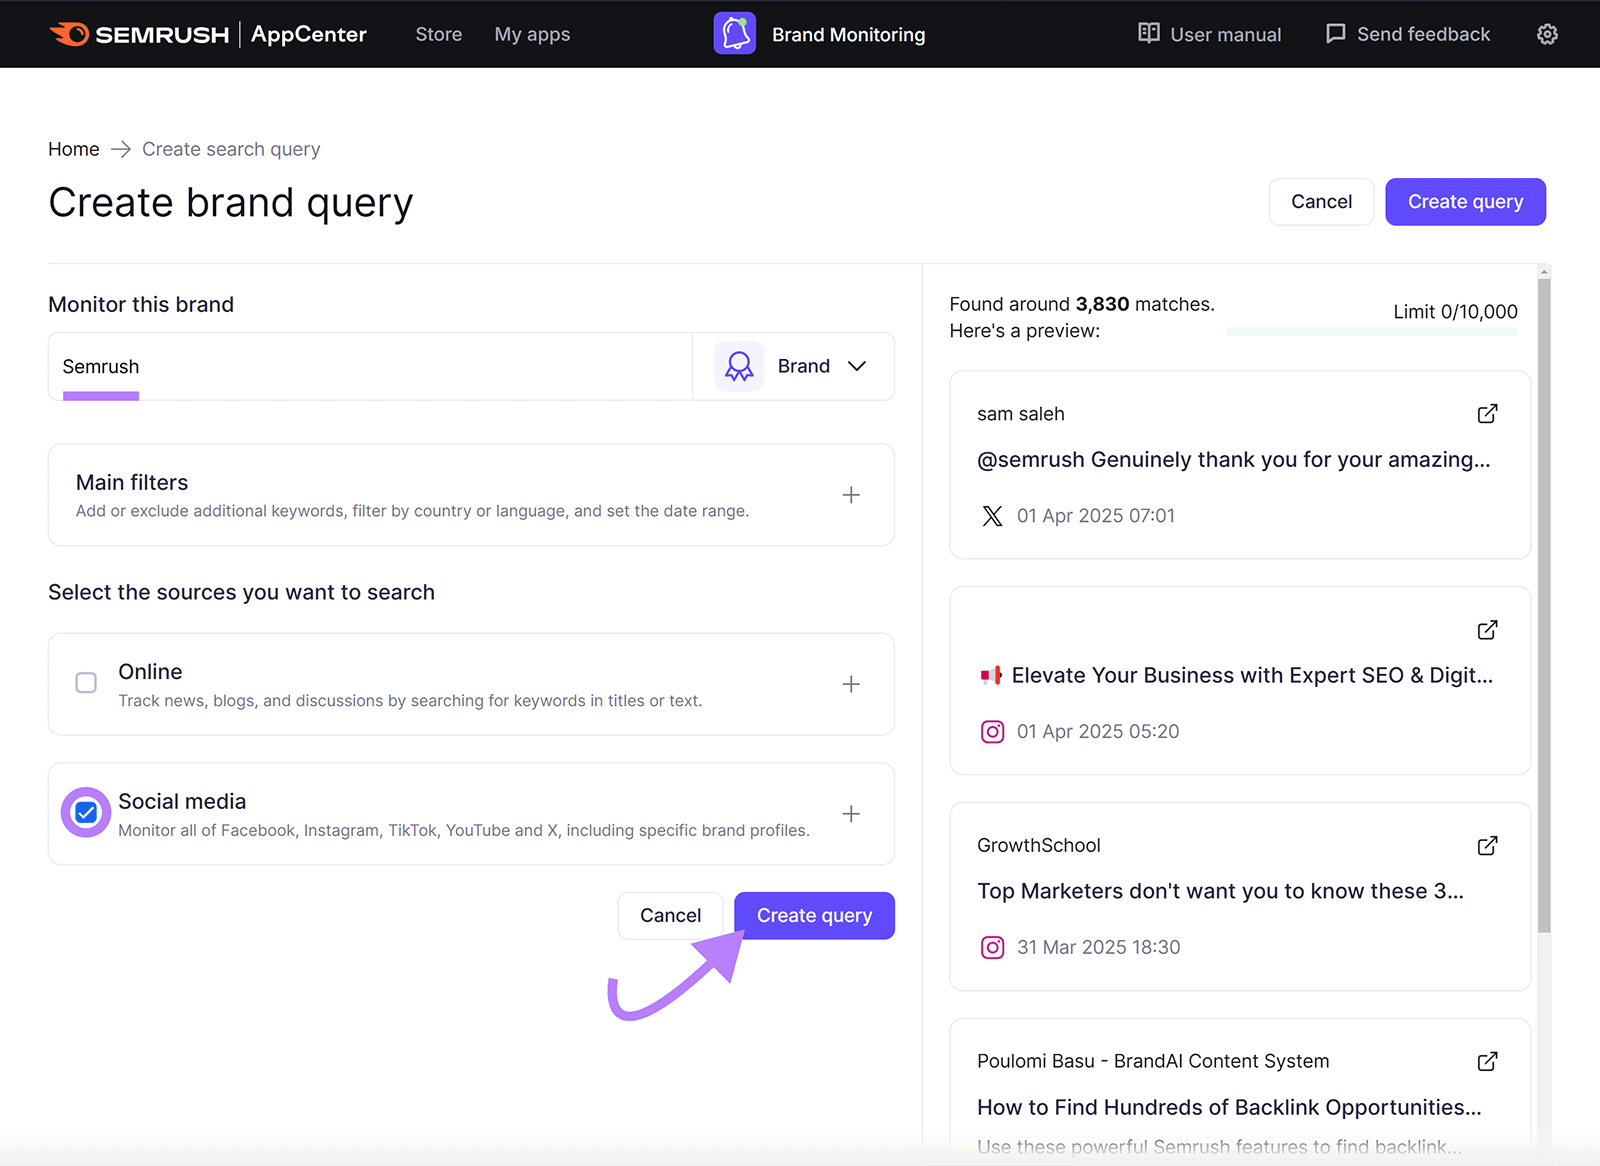Click the 'Elevate Your Business' post title

pyautogui.click(x=1236, y=675)
